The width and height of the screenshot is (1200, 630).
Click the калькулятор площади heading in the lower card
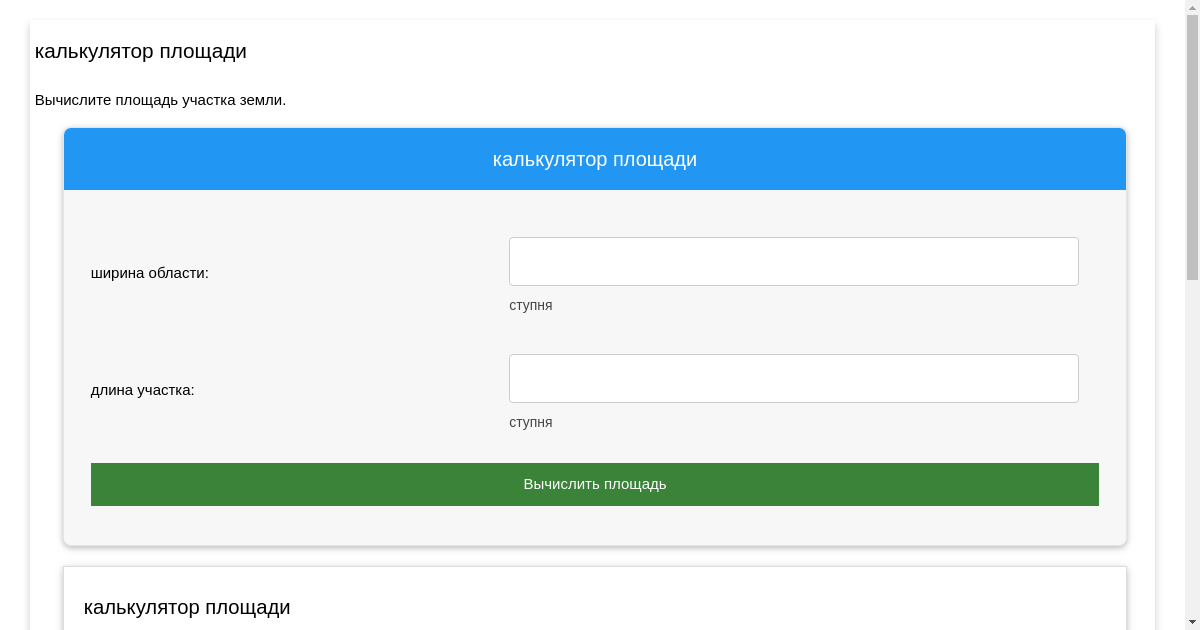tap(187, 607)
